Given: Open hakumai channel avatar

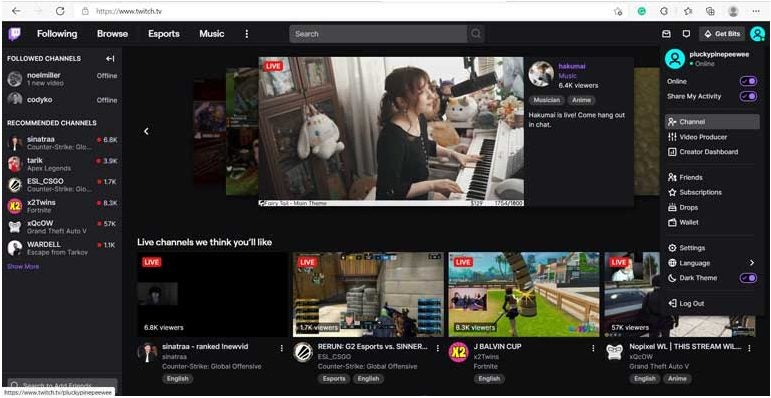Looking at the screenshot, I should (x=541, y=74).
